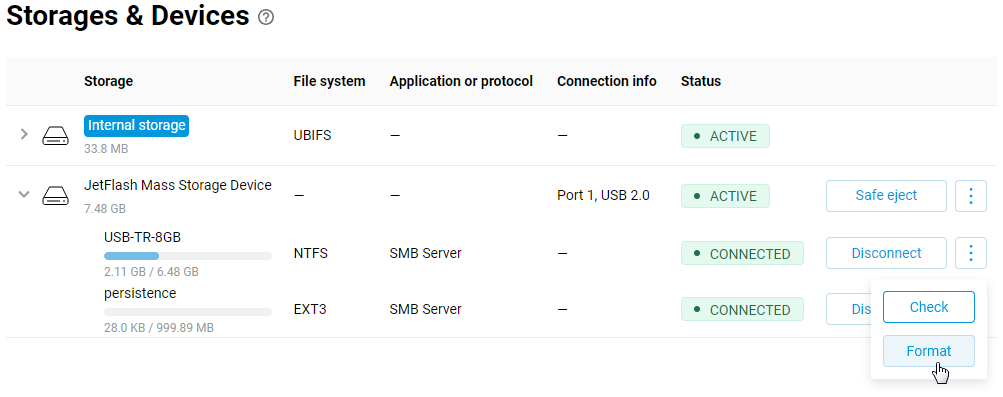Screen dimensions: 1003x397
Task: Click the ACTIVE status badge of JetFlash
Action: point(725,196)
